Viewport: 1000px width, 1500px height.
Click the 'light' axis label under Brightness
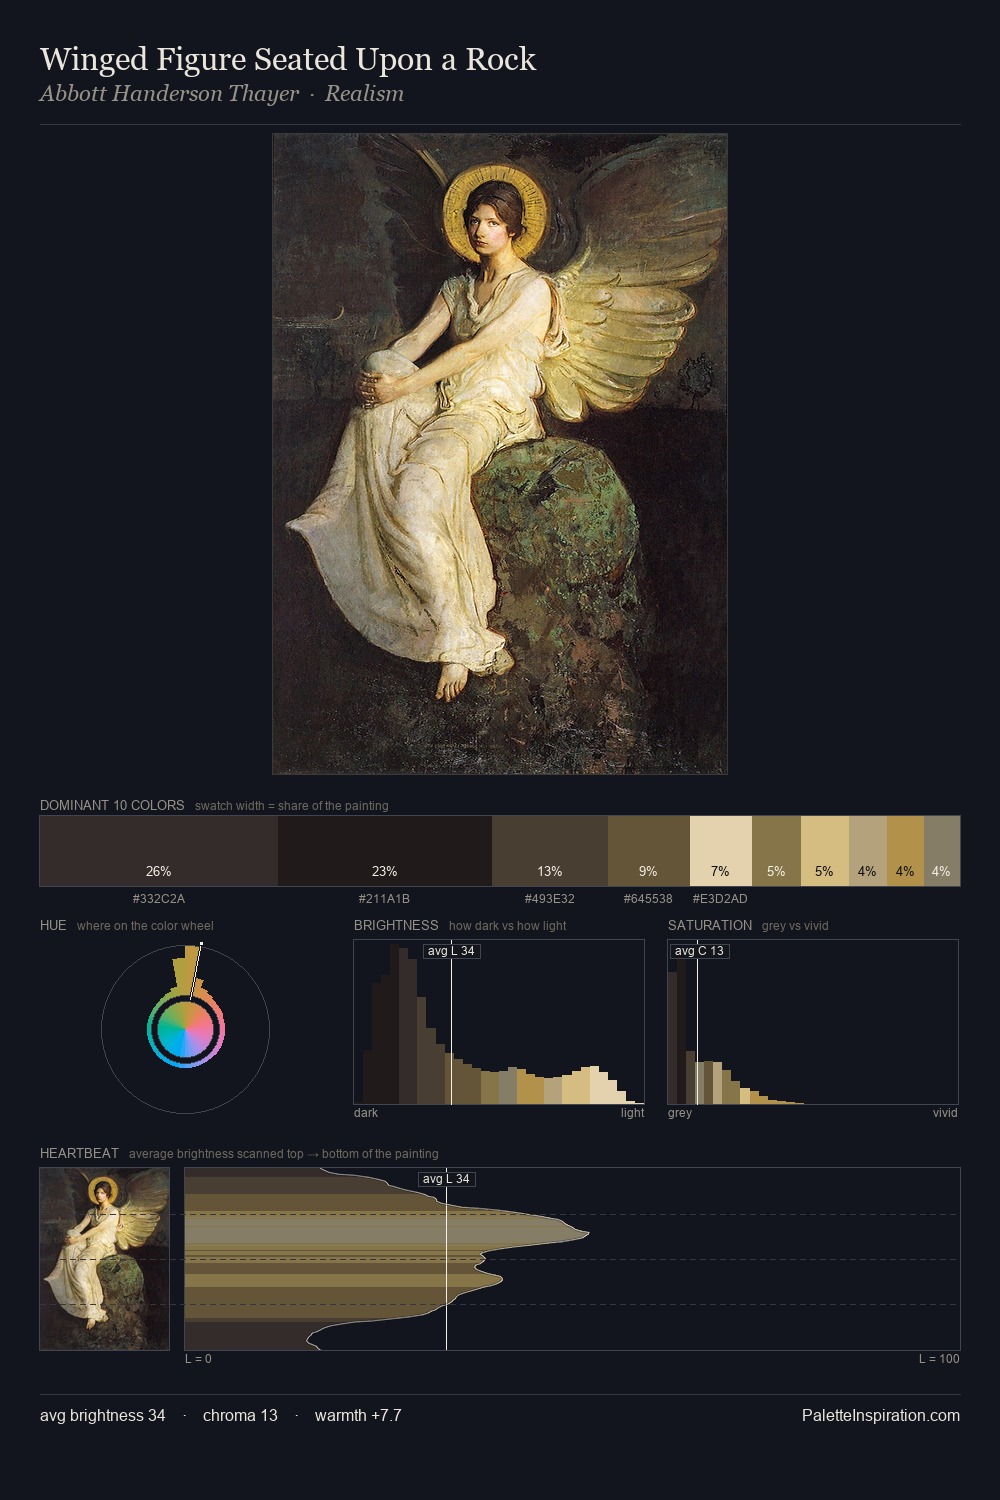633,1113
